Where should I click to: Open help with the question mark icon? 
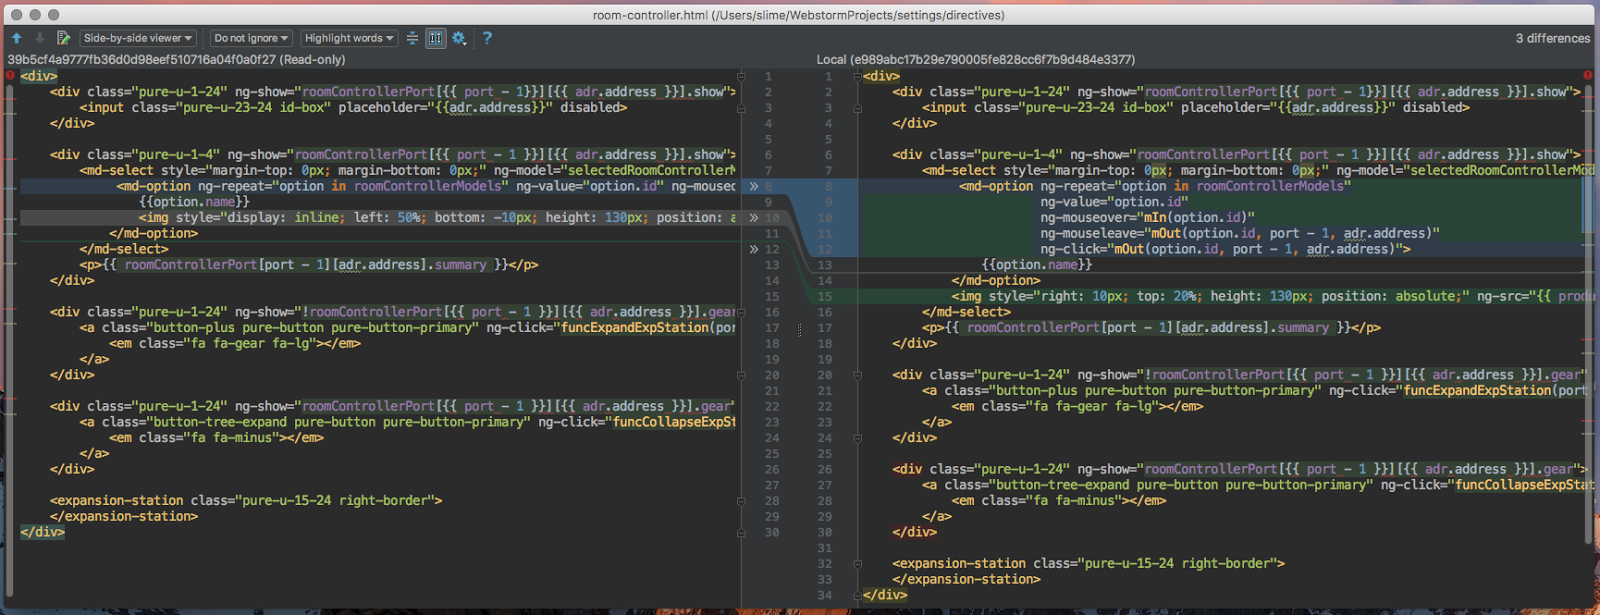pyautogui.click(x=487, y=38)
